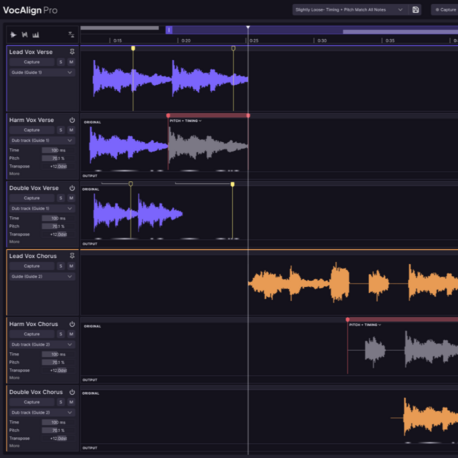
Task: Mute the Harm Vox Verse track
Action: tap(71, 130)
